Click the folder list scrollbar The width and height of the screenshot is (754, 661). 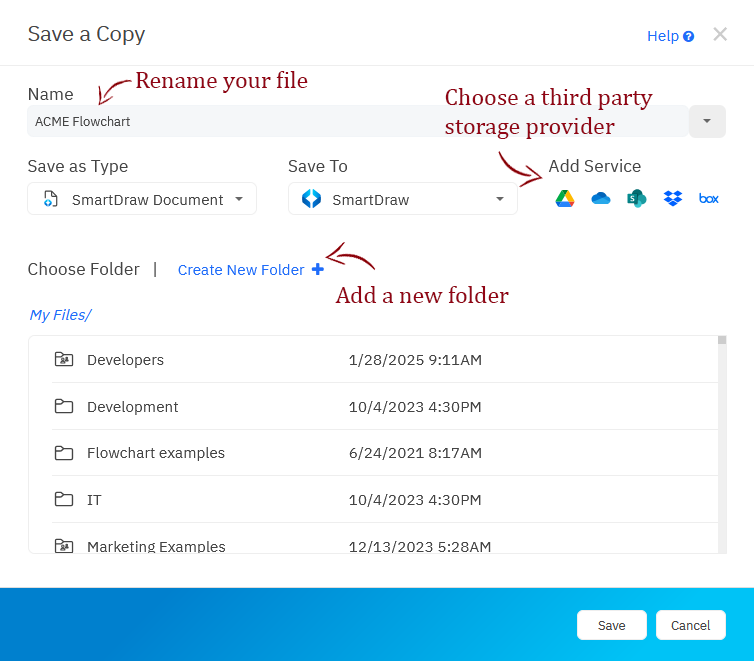[722, 440]
